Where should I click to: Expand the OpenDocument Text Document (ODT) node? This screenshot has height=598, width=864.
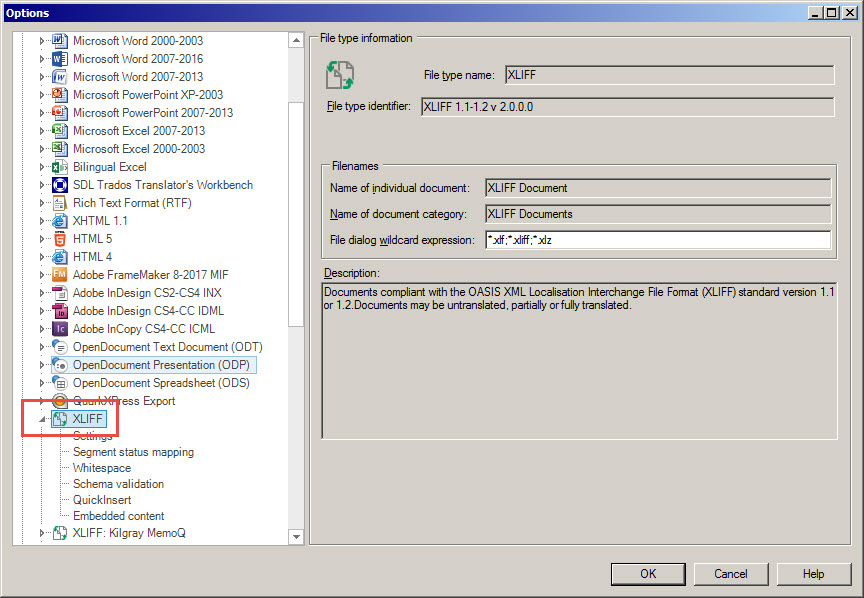(42, 347)
